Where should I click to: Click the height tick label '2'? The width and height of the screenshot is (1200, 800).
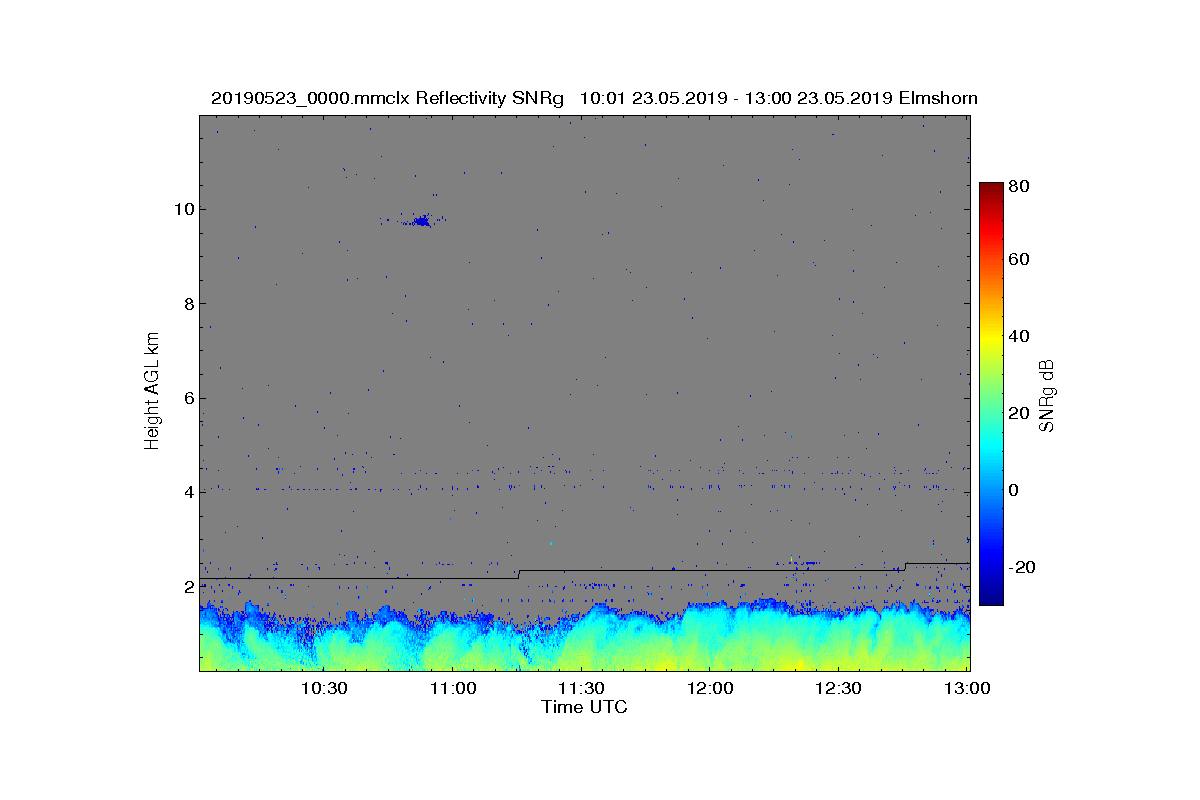[187, 586]
